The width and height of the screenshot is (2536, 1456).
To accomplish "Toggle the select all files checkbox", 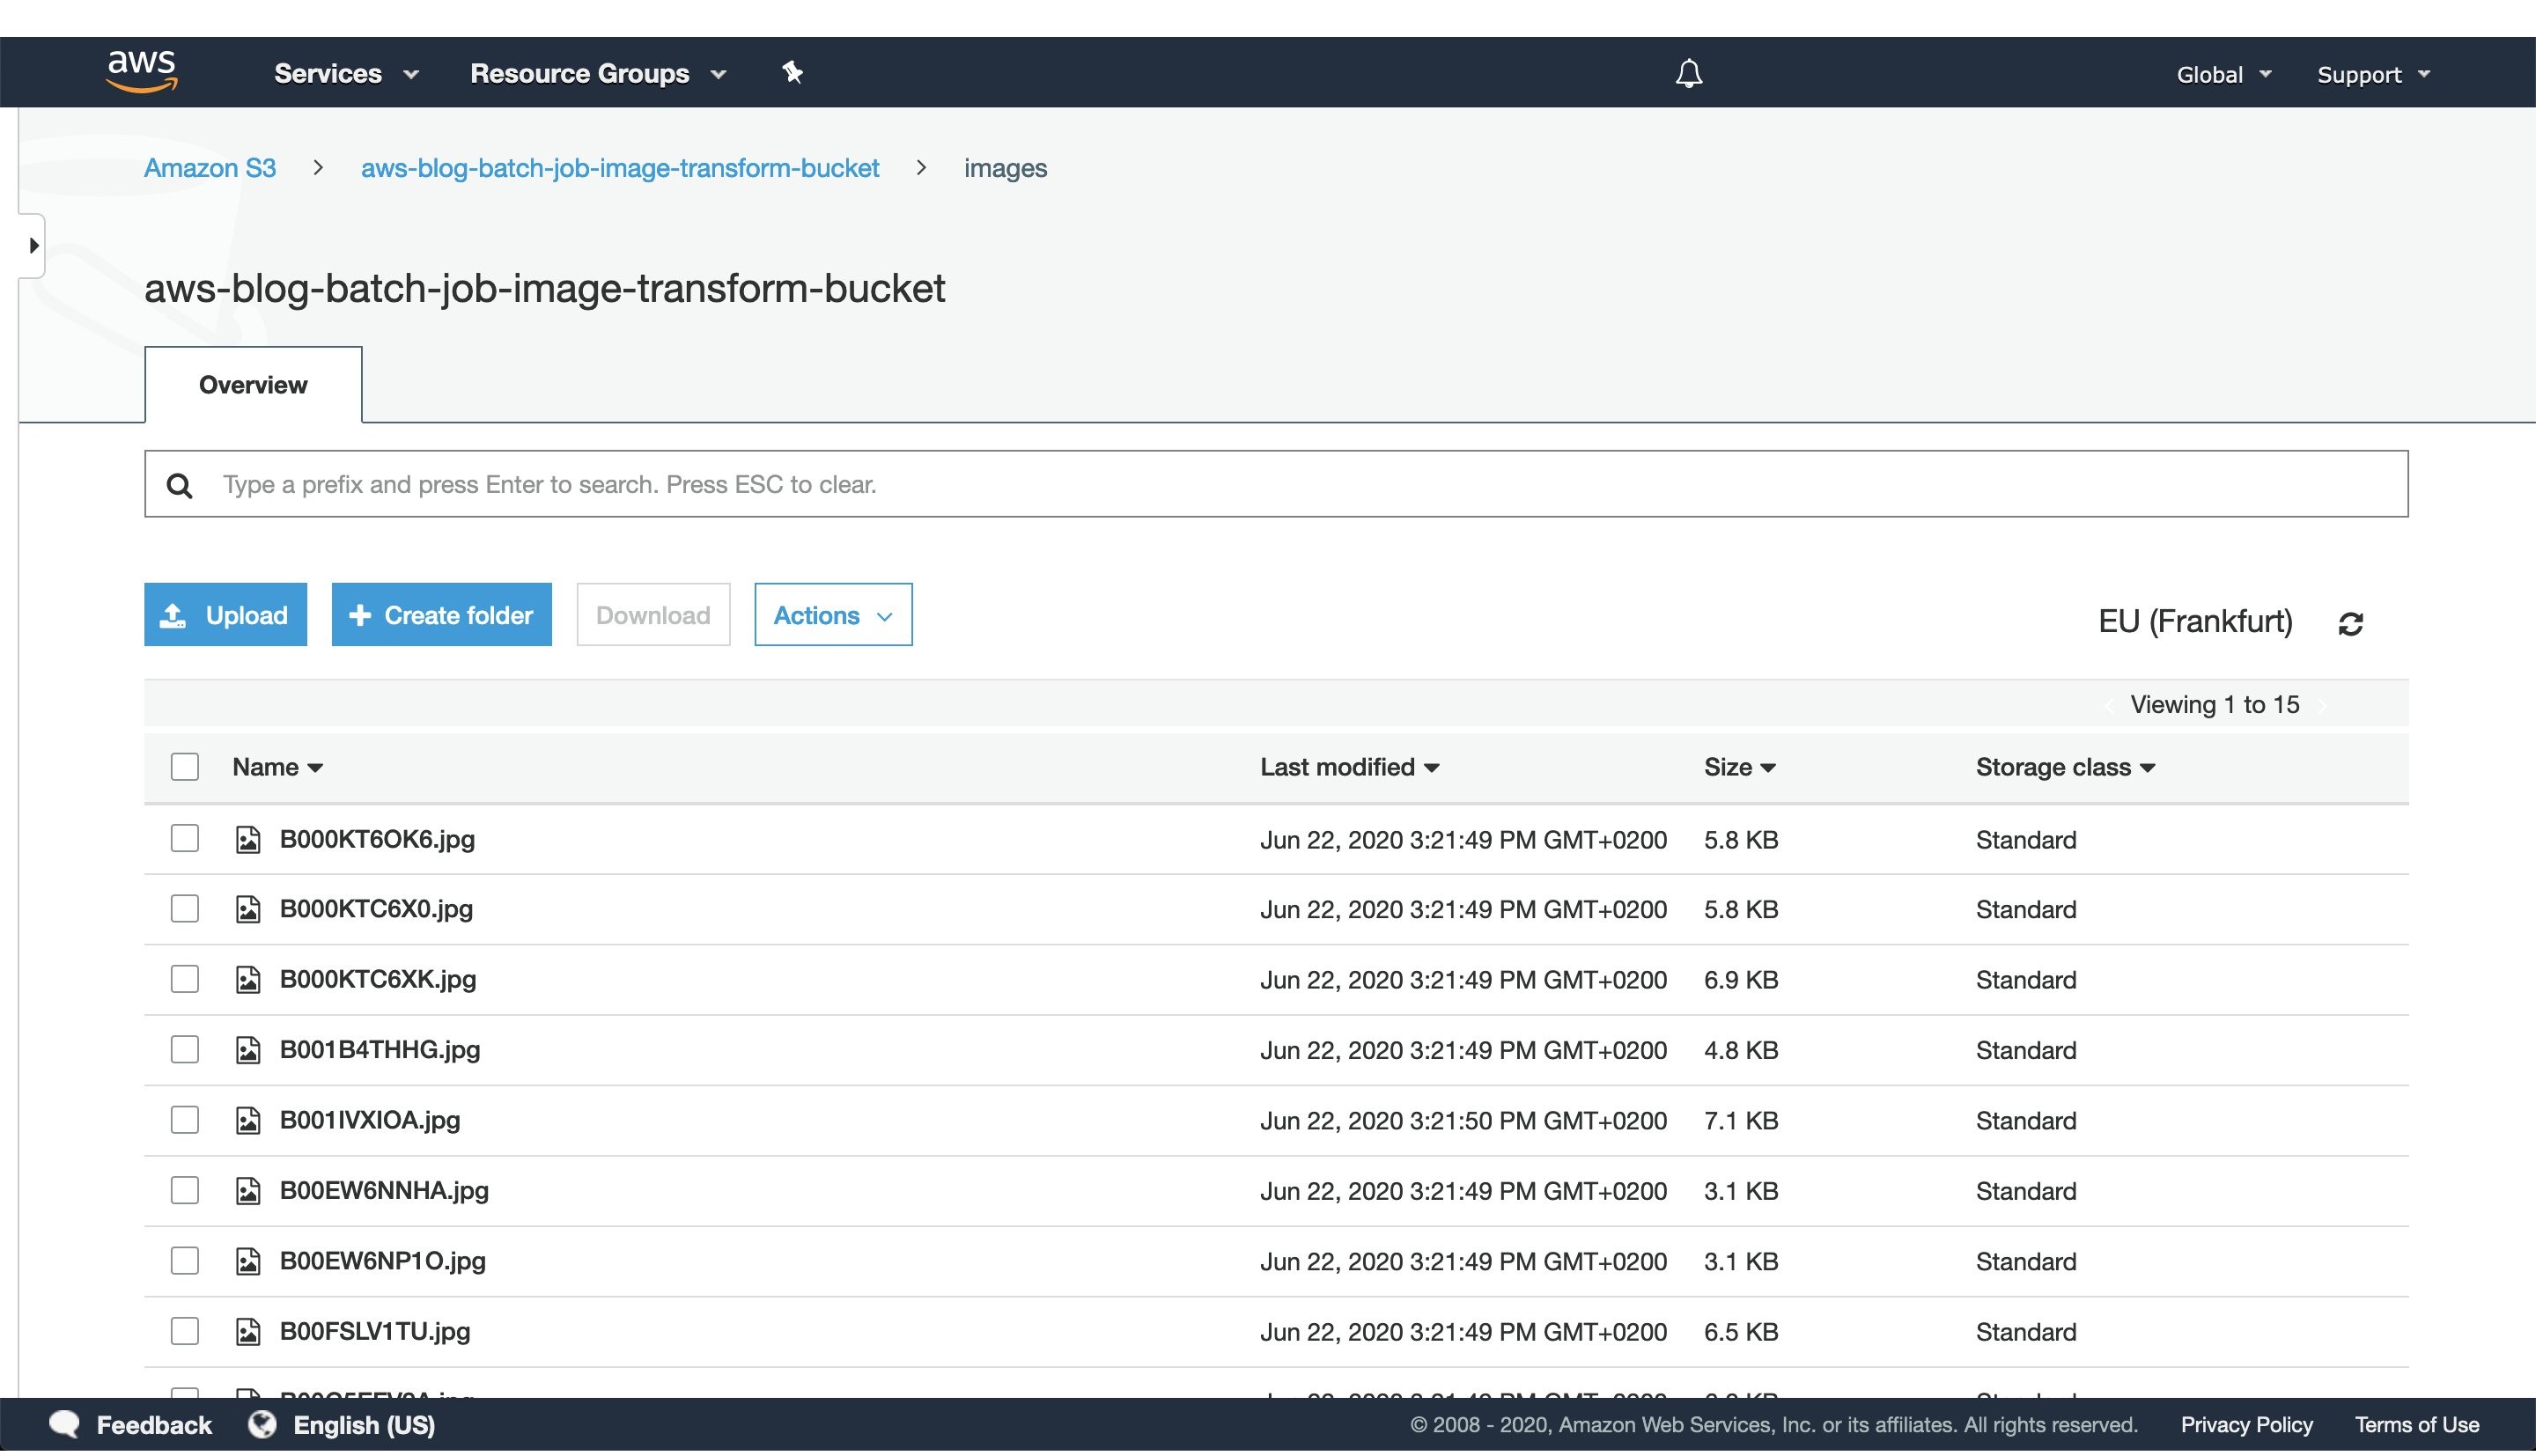I will [x=185, y=767].
